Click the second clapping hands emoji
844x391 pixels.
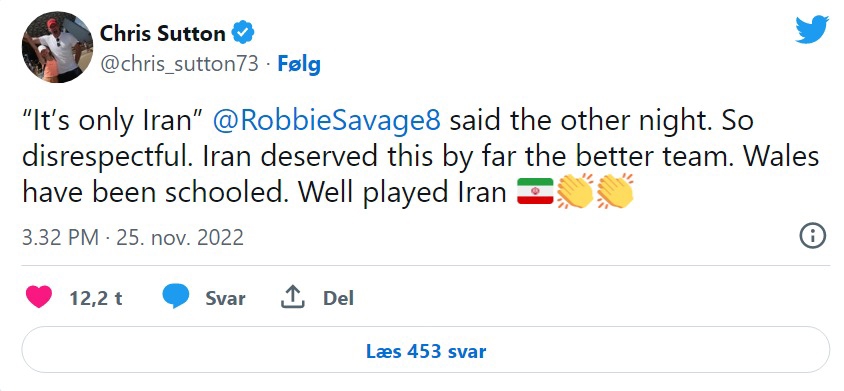coord(615,191)
